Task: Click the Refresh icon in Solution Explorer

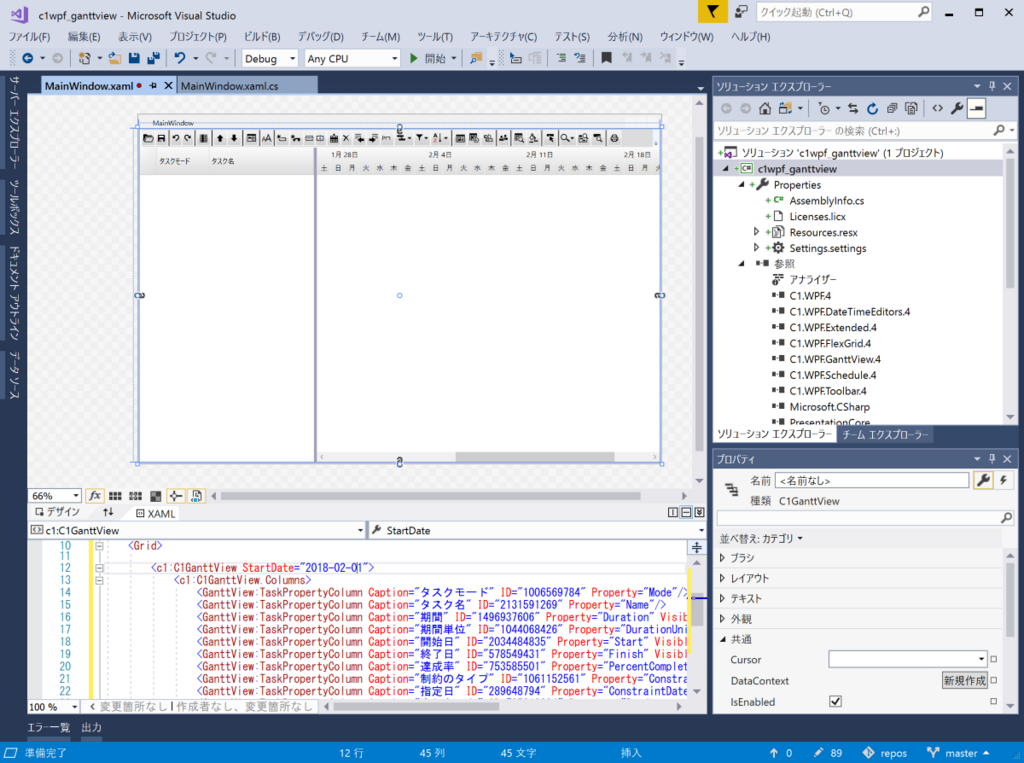Action: 872,108
